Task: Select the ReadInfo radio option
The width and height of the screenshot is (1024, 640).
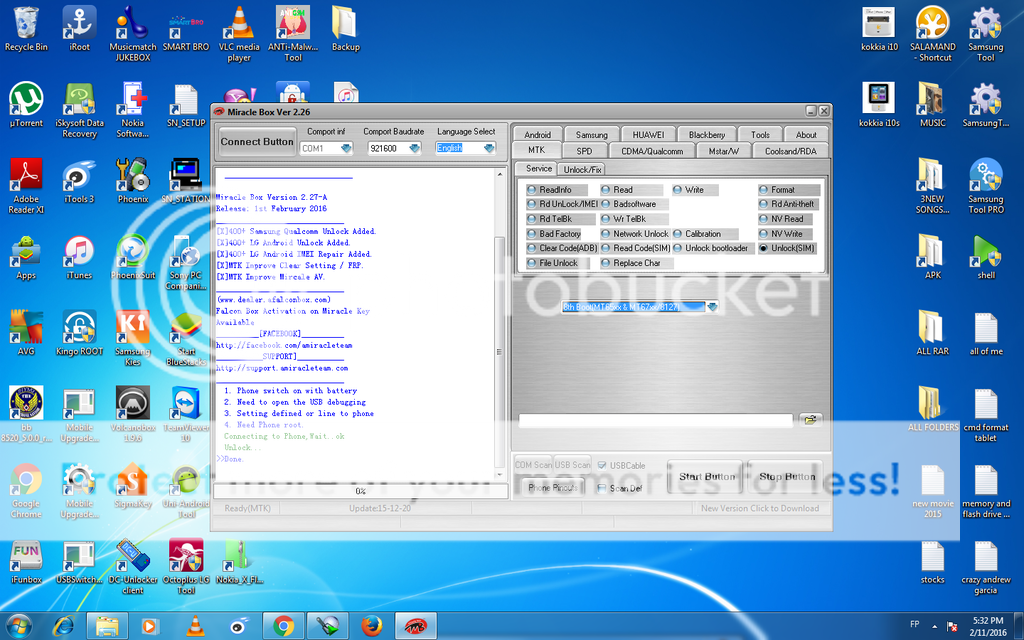Action: point(532,189)
